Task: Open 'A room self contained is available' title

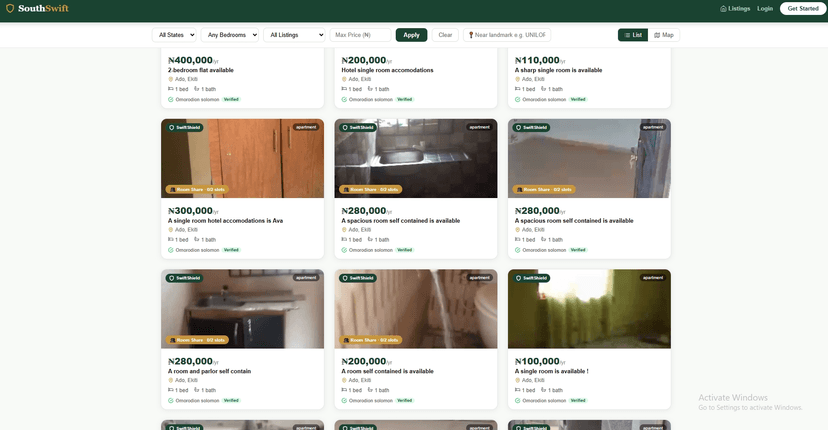Action: [387, 371]
